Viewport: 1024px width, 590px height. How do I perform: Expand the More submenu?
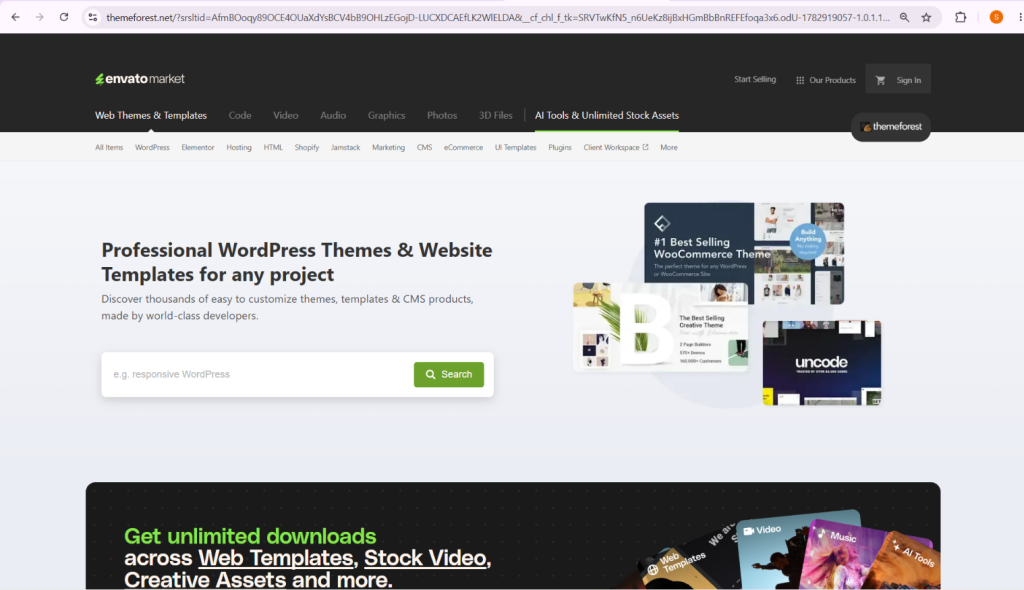(669, 148)
